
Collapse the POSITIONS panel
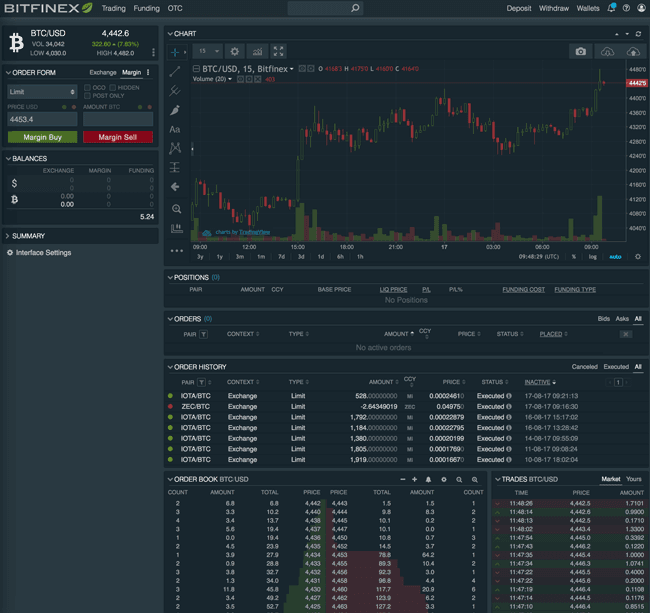point(170,277)
